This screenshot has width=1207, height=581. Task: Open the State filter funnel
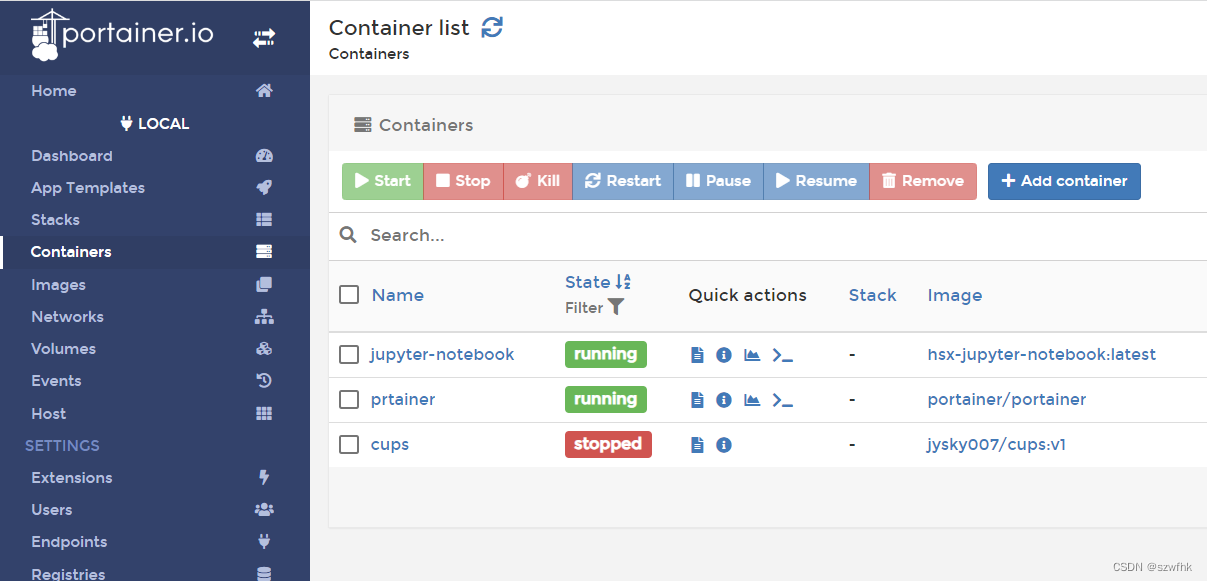point(616,308)
